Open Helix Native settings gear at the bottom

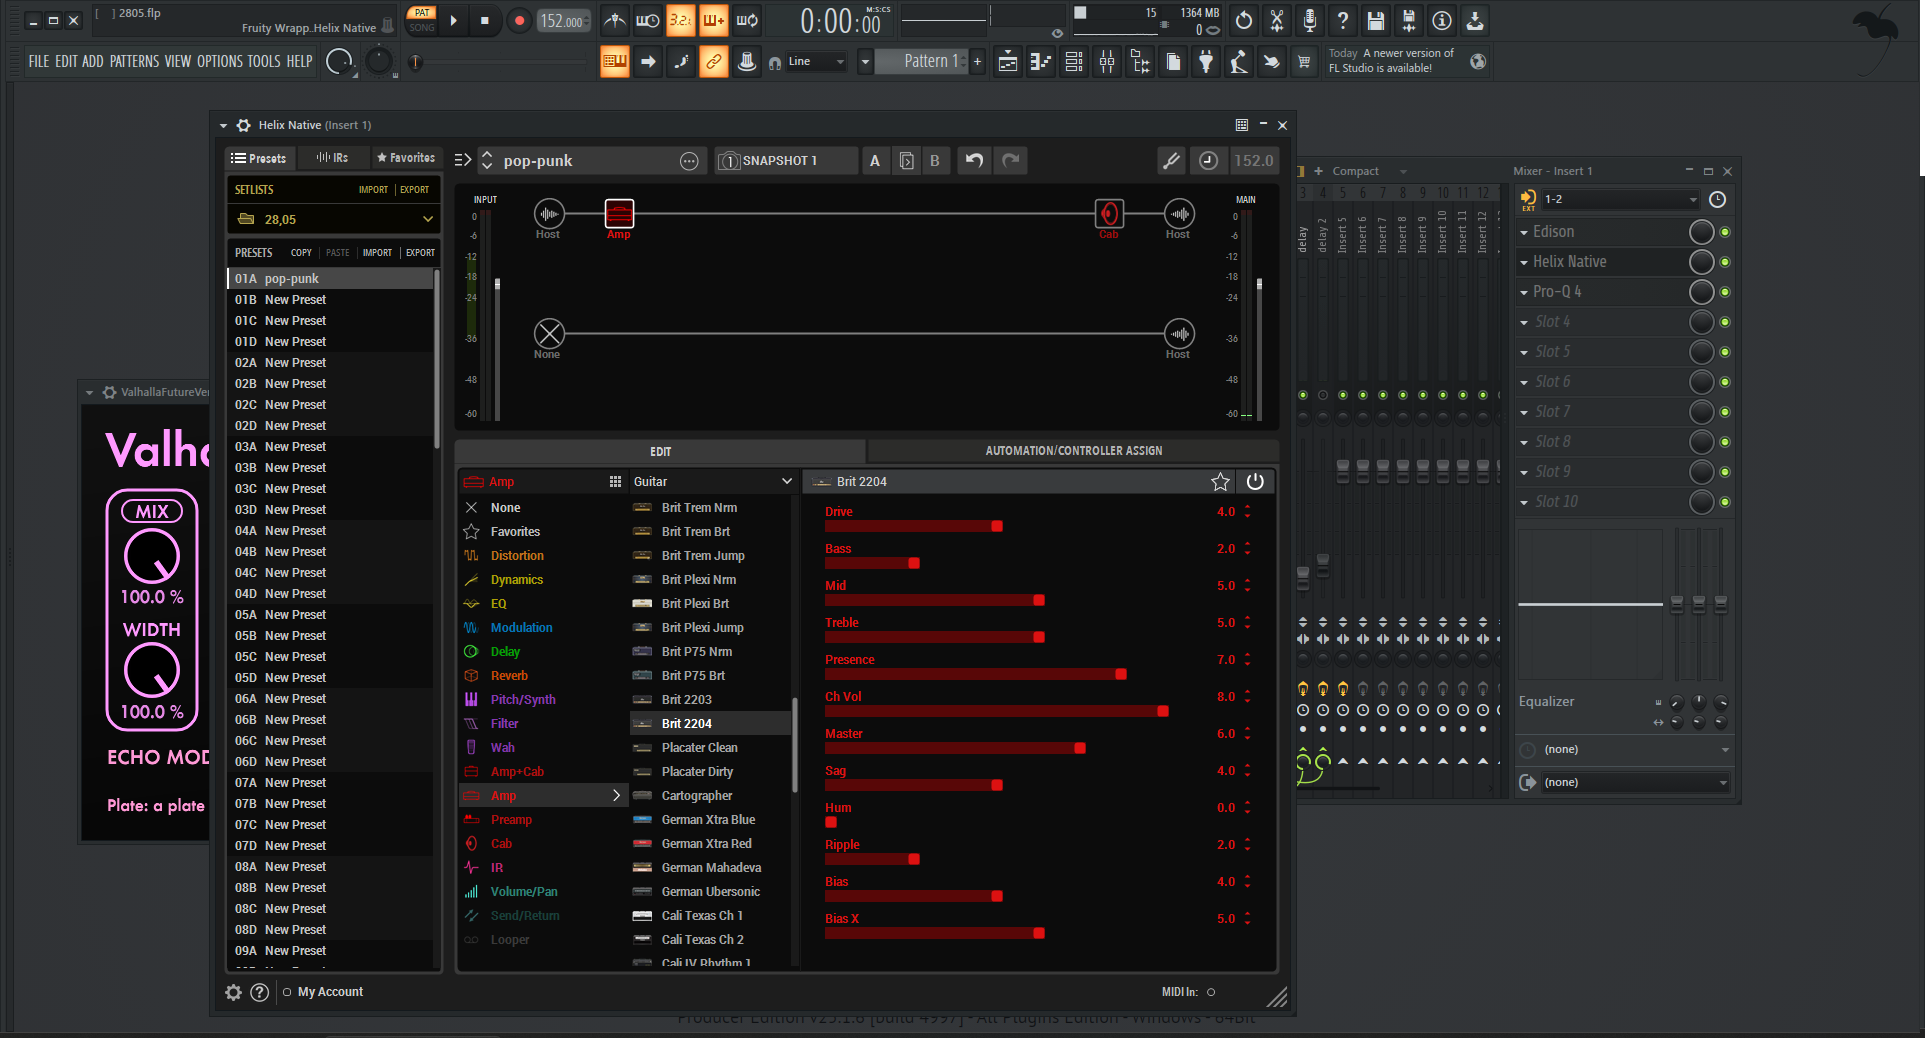tap(233, 992)
